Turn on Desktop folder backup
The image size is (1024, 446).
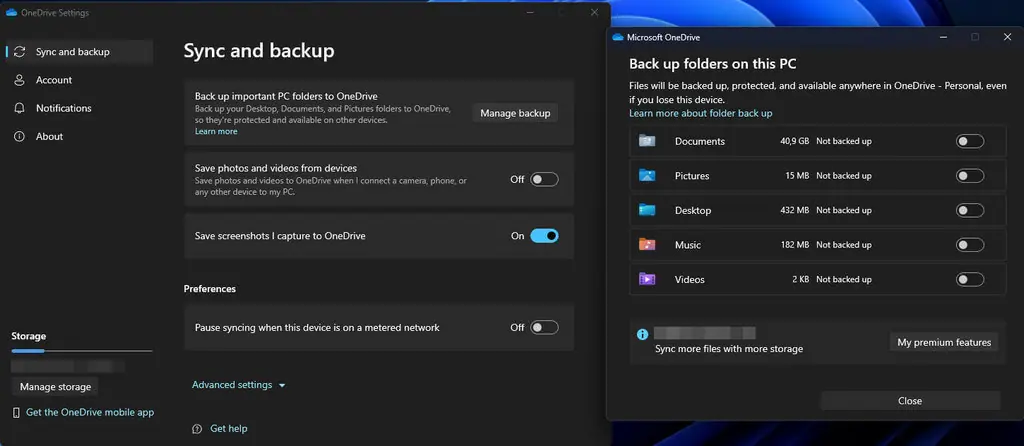coord(970,210)
